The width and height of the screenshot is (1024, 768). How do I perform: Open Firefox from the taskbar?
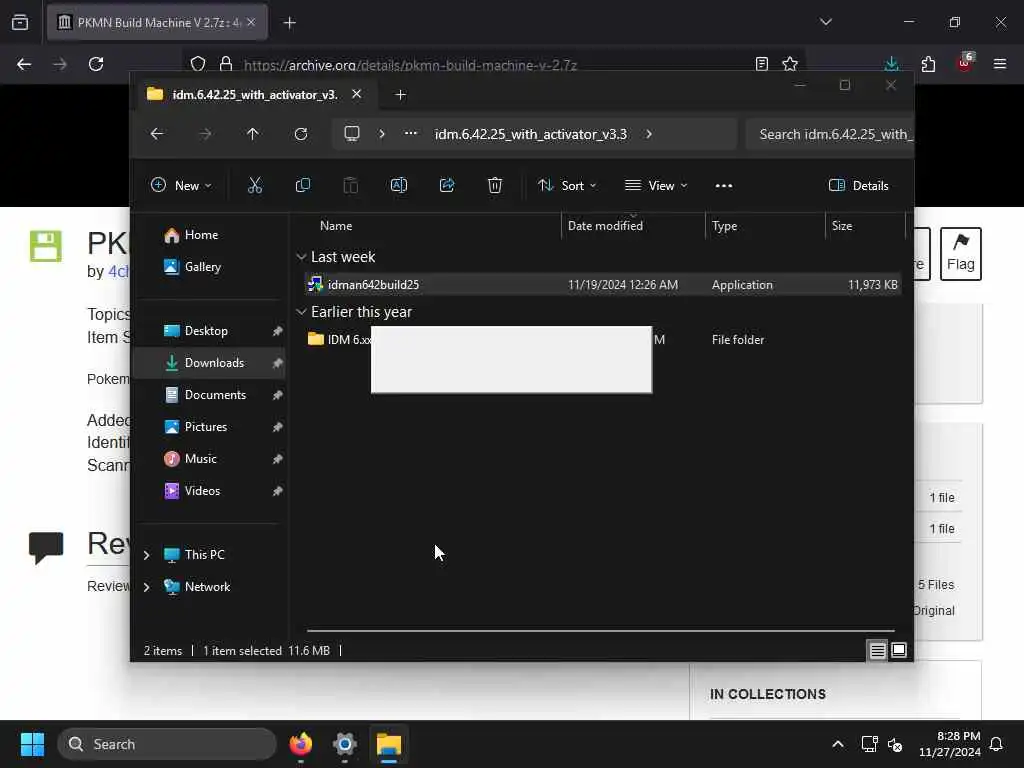301,744
